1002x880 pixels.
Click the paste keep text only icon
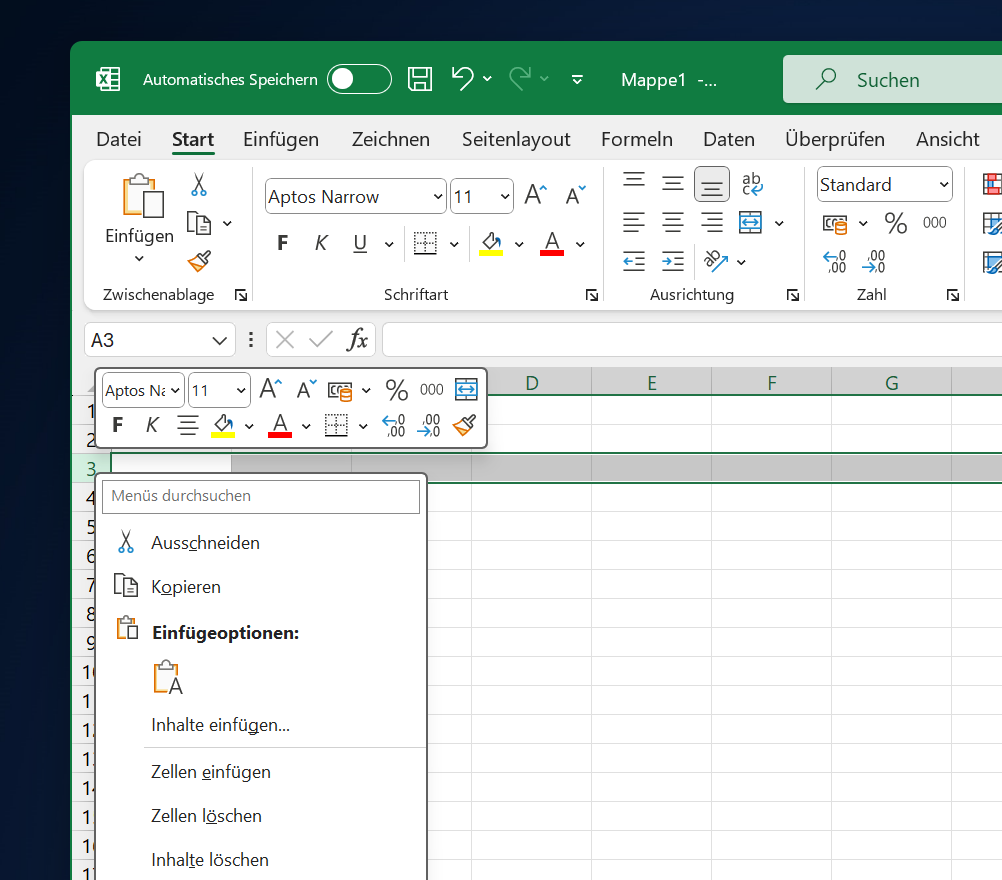tap(168, 677)
